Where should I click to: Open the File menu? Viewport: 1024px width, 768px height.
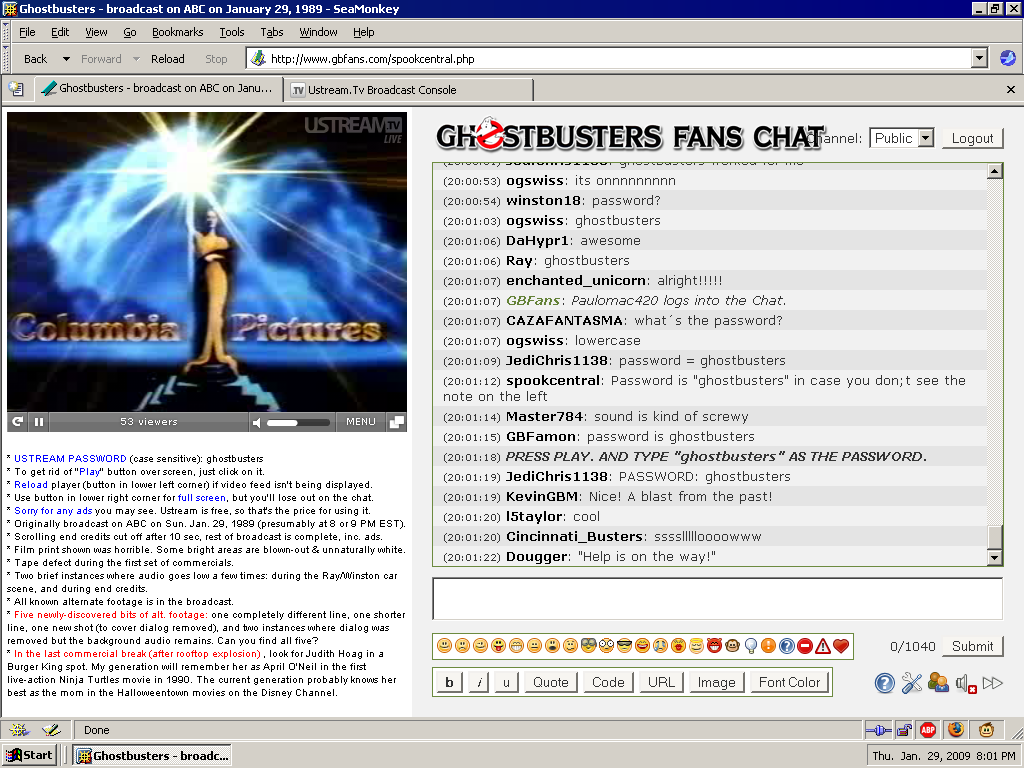coord(27,32)
